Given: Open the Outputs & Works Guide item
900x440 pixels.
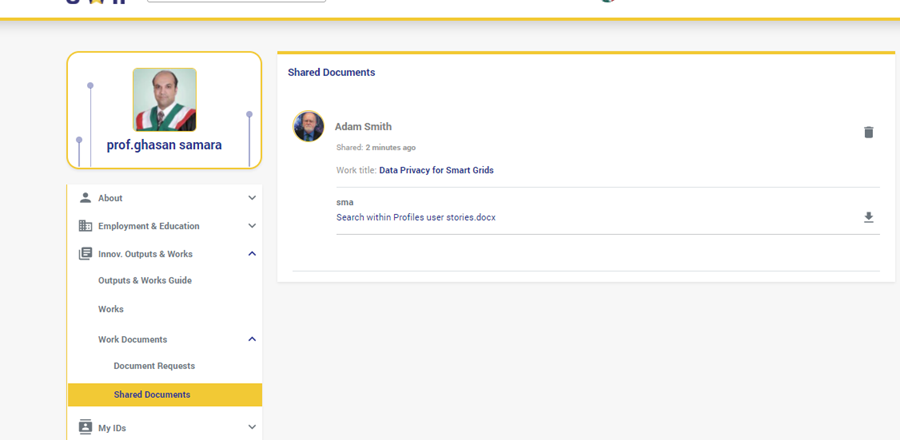Looking at the screenshot, I should click(144, 281).
